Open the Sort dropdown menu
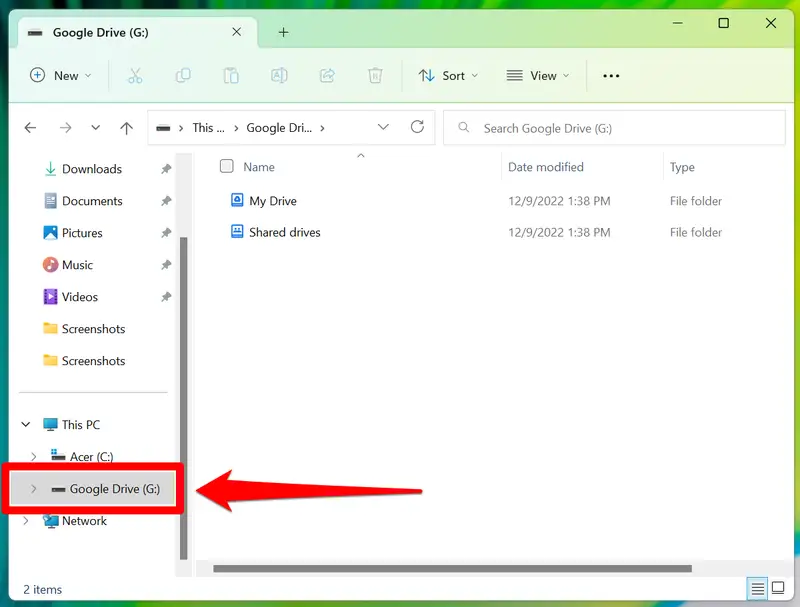800x607 pixels. (x=448, y=76)
